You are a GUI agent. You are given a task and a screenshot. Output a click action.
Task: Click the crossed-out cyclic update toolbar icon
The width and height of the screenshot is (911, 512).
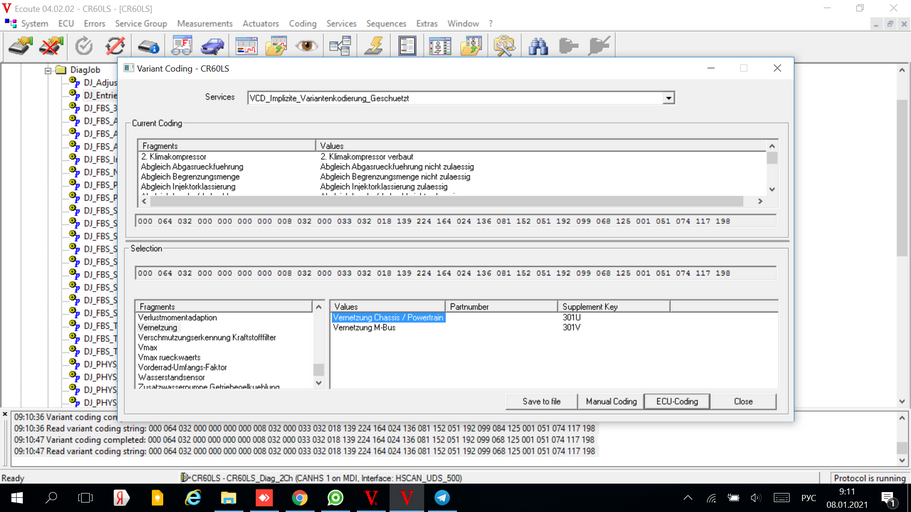coord(115,46)
